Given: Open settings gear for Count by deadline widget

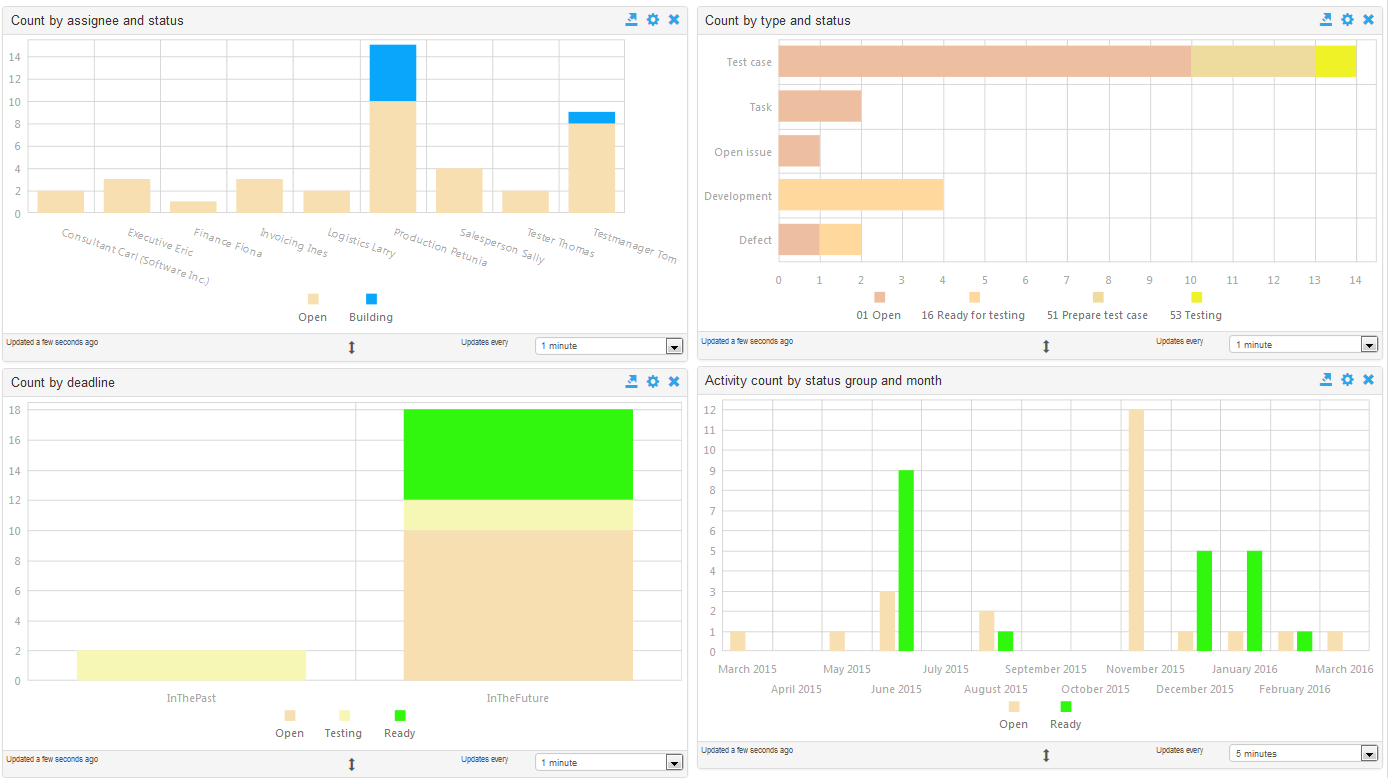Looking at the screenshot, I should point(653,382).
